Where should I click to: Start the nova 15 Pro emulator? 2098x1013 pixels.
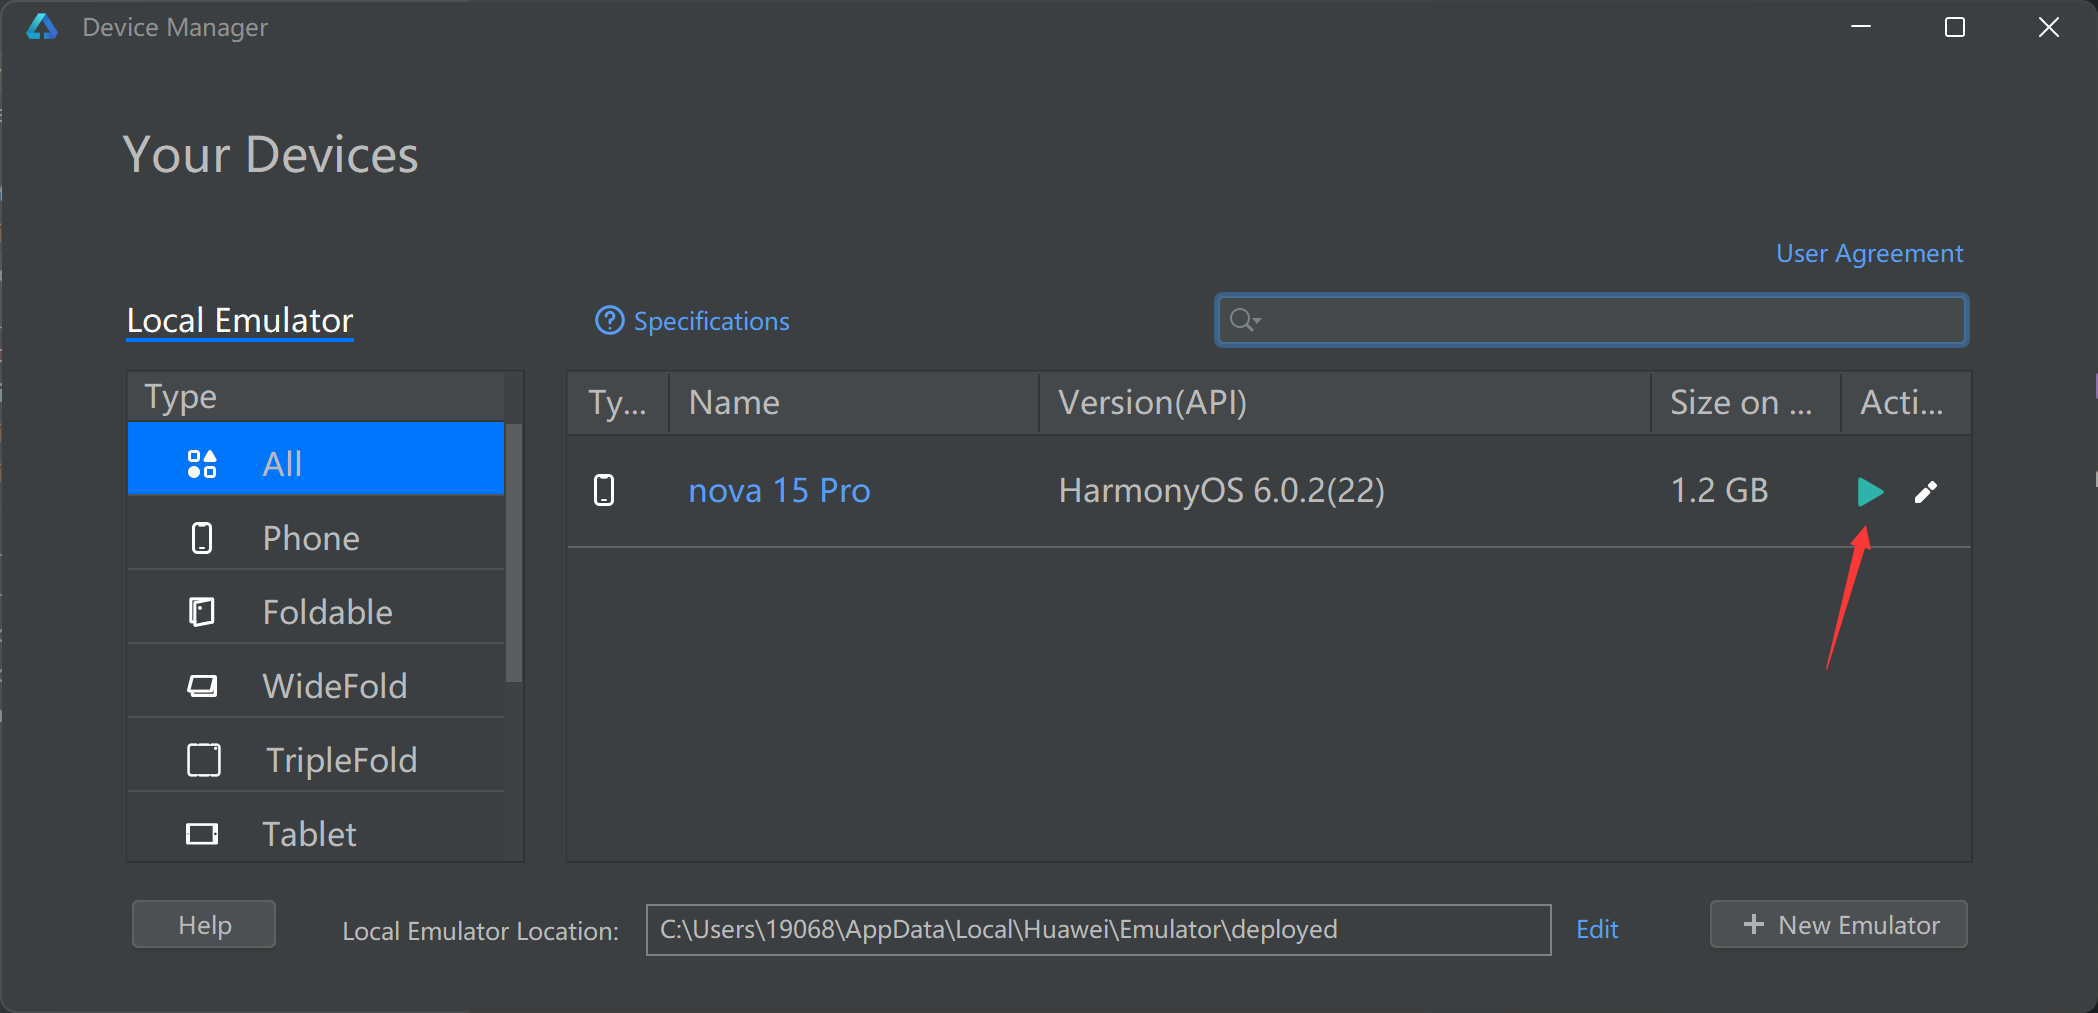coord(1869,491)
